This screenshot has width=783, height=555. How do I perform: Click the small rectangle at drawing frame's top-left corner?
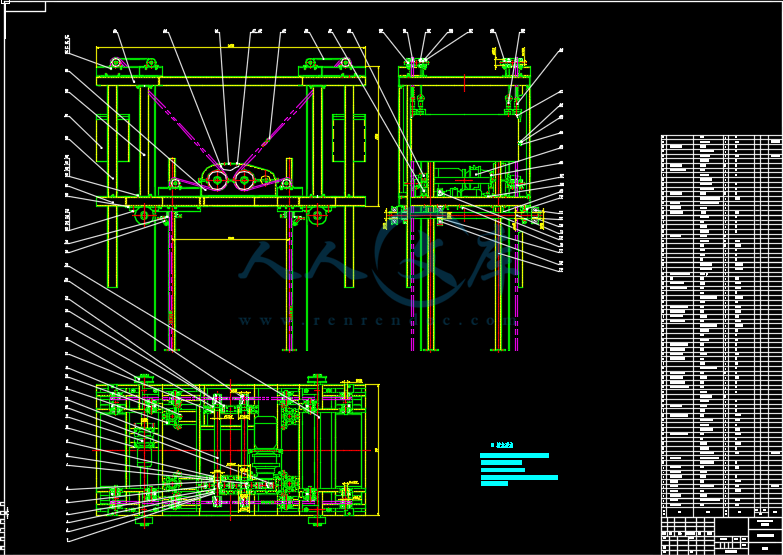pyautogui.click(x=25, y=6)
